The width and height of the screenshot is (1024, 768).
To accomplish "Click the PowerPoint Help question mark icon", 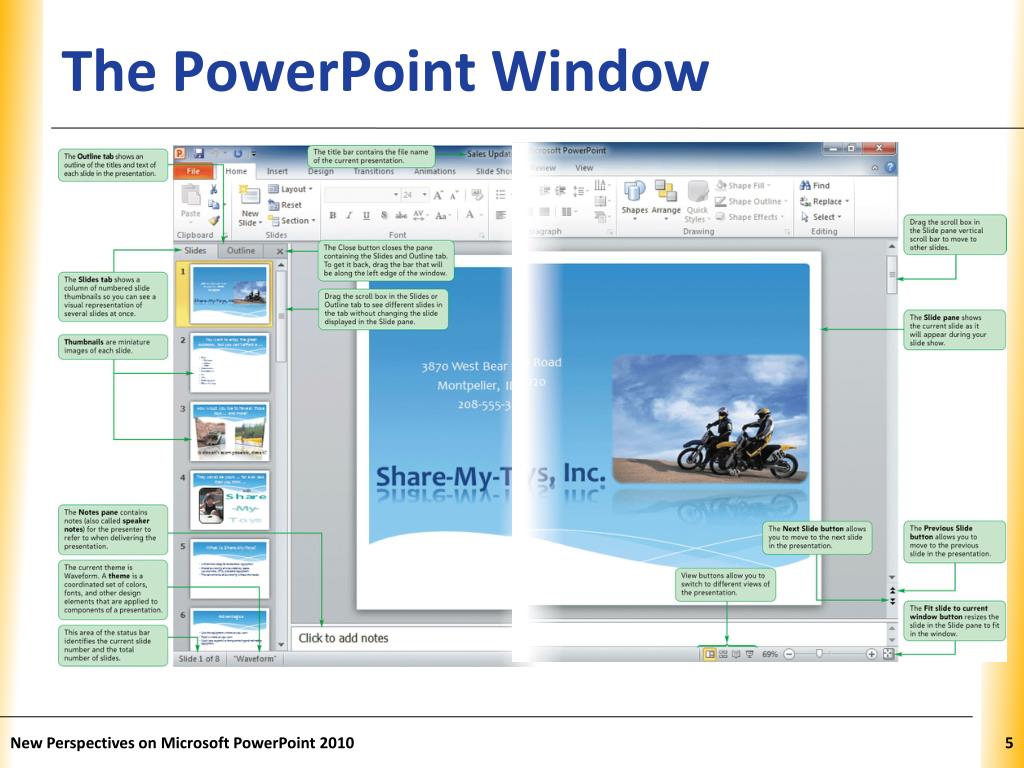I will click(x=889, y=168).
